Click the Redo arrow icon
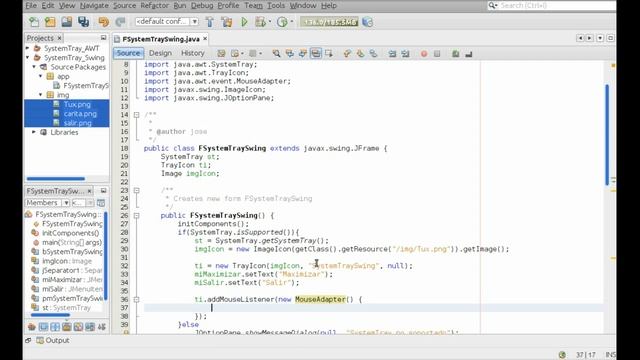Screen dimensions: 640x360 coord(120,22)
